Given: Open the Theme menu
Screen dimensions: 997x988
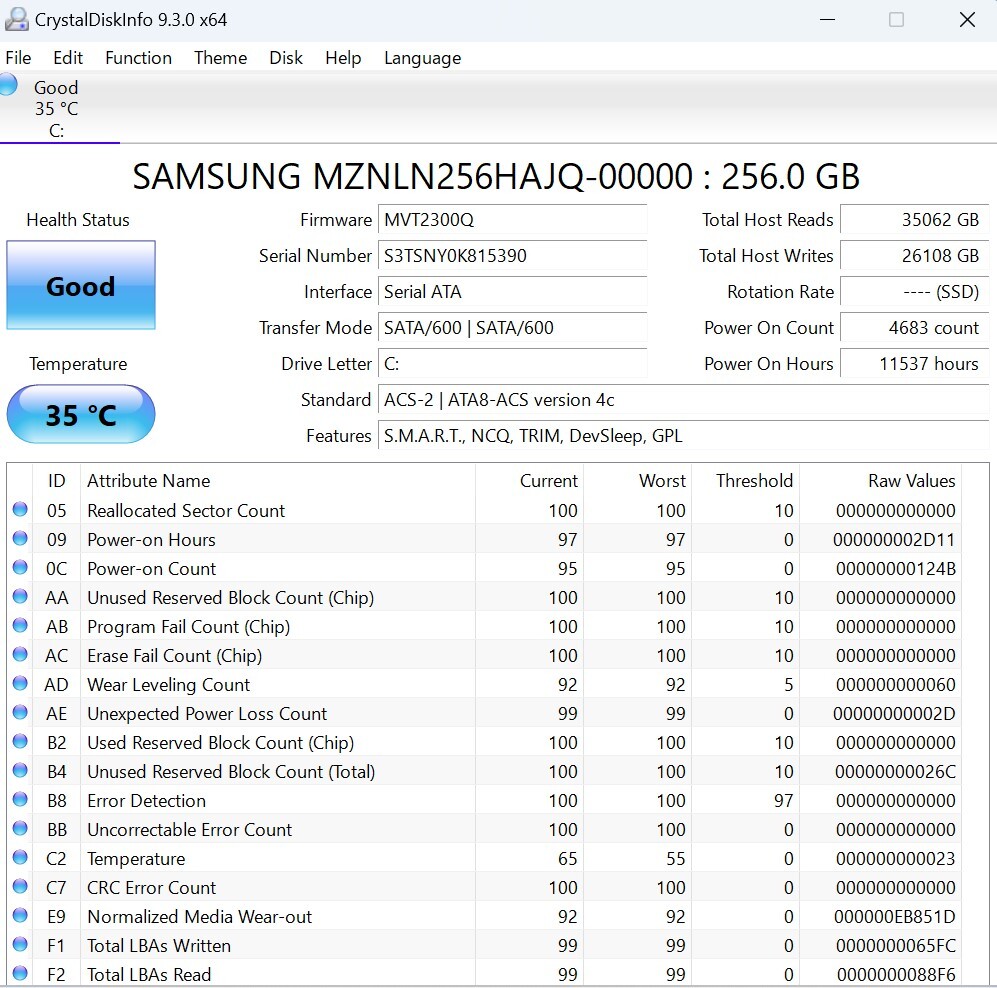Looking at the screenshot, I should pos(220,58).
